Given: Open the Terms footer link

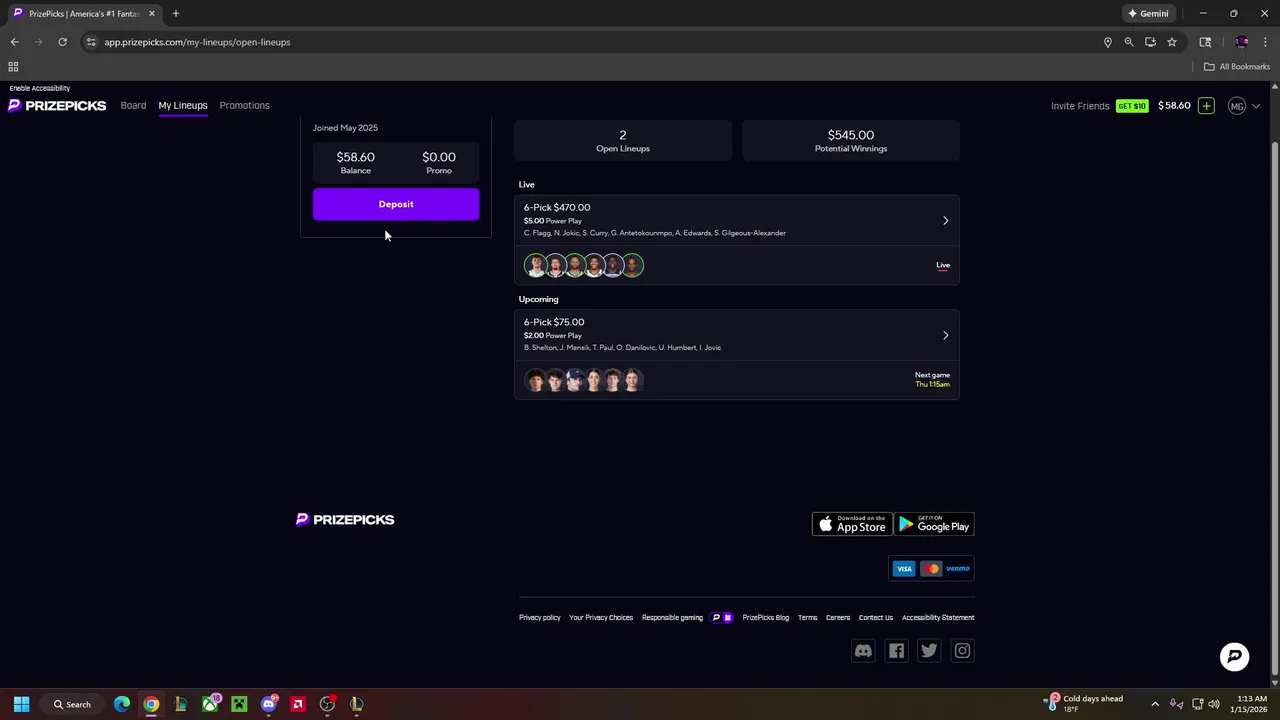Looking at the screenshot, I should (x=807, y=618).
